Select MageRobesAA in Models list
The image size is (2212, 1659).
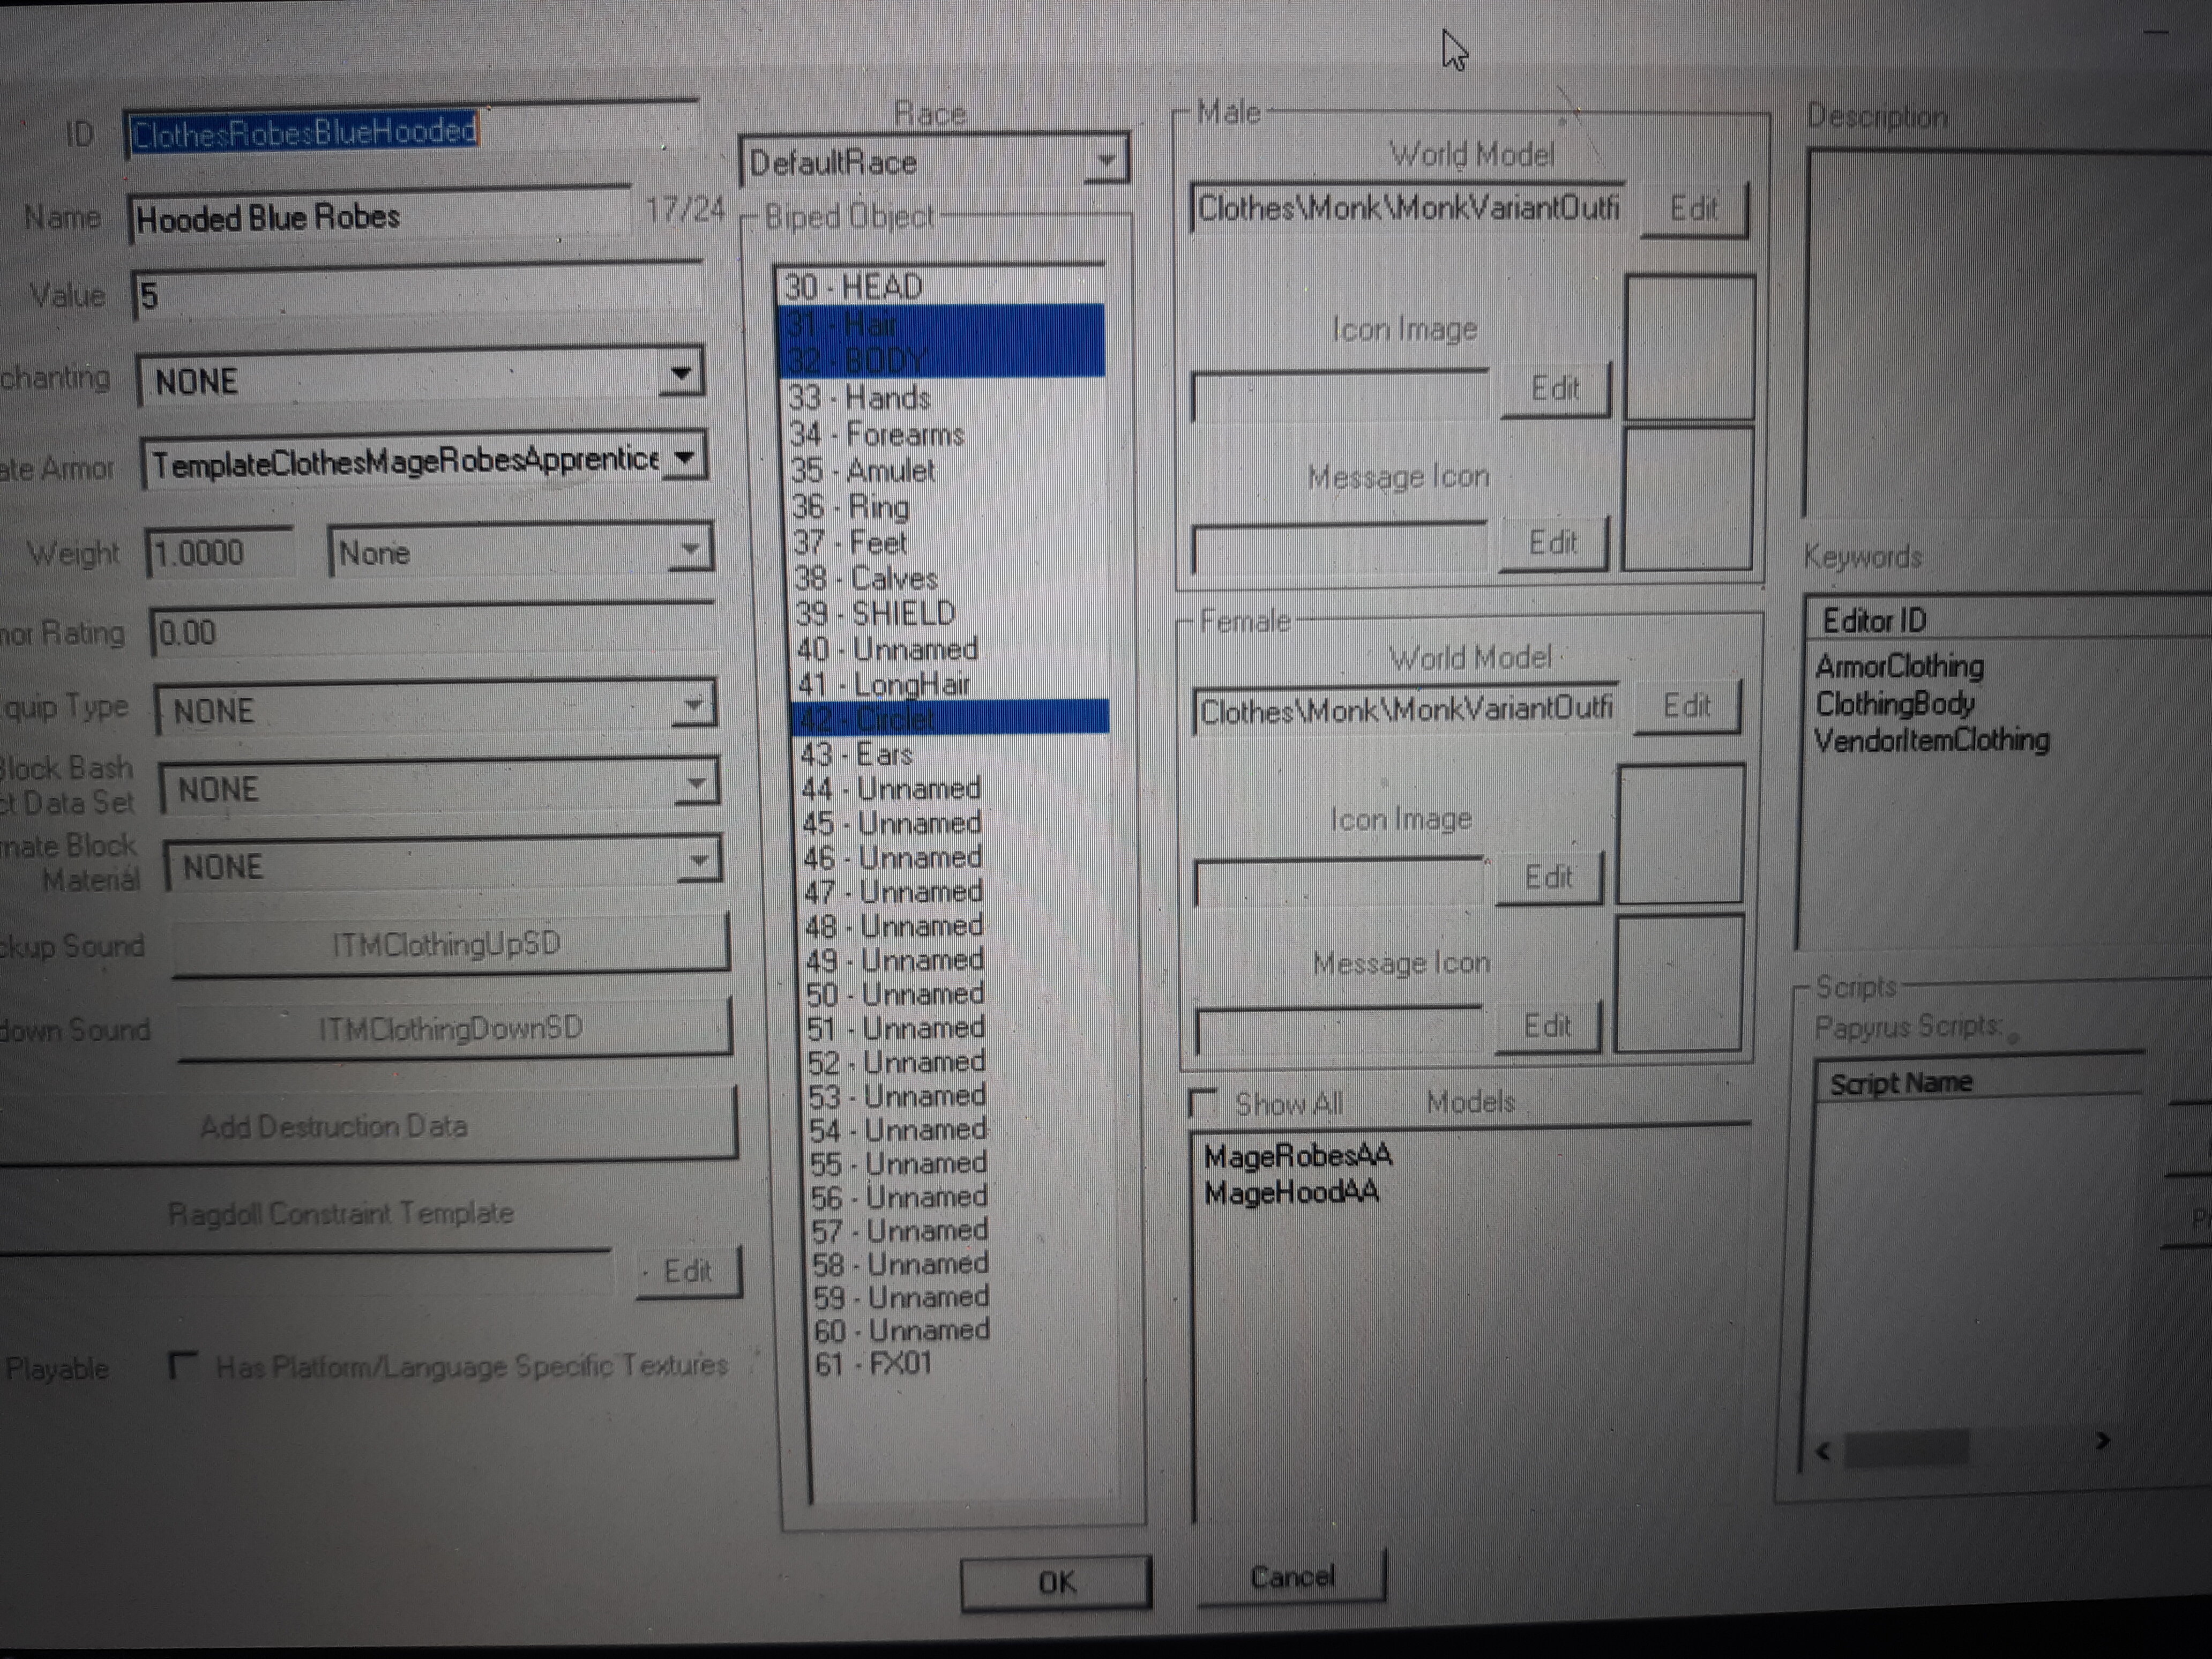pyautogui.click(x=1298, y=1156)
